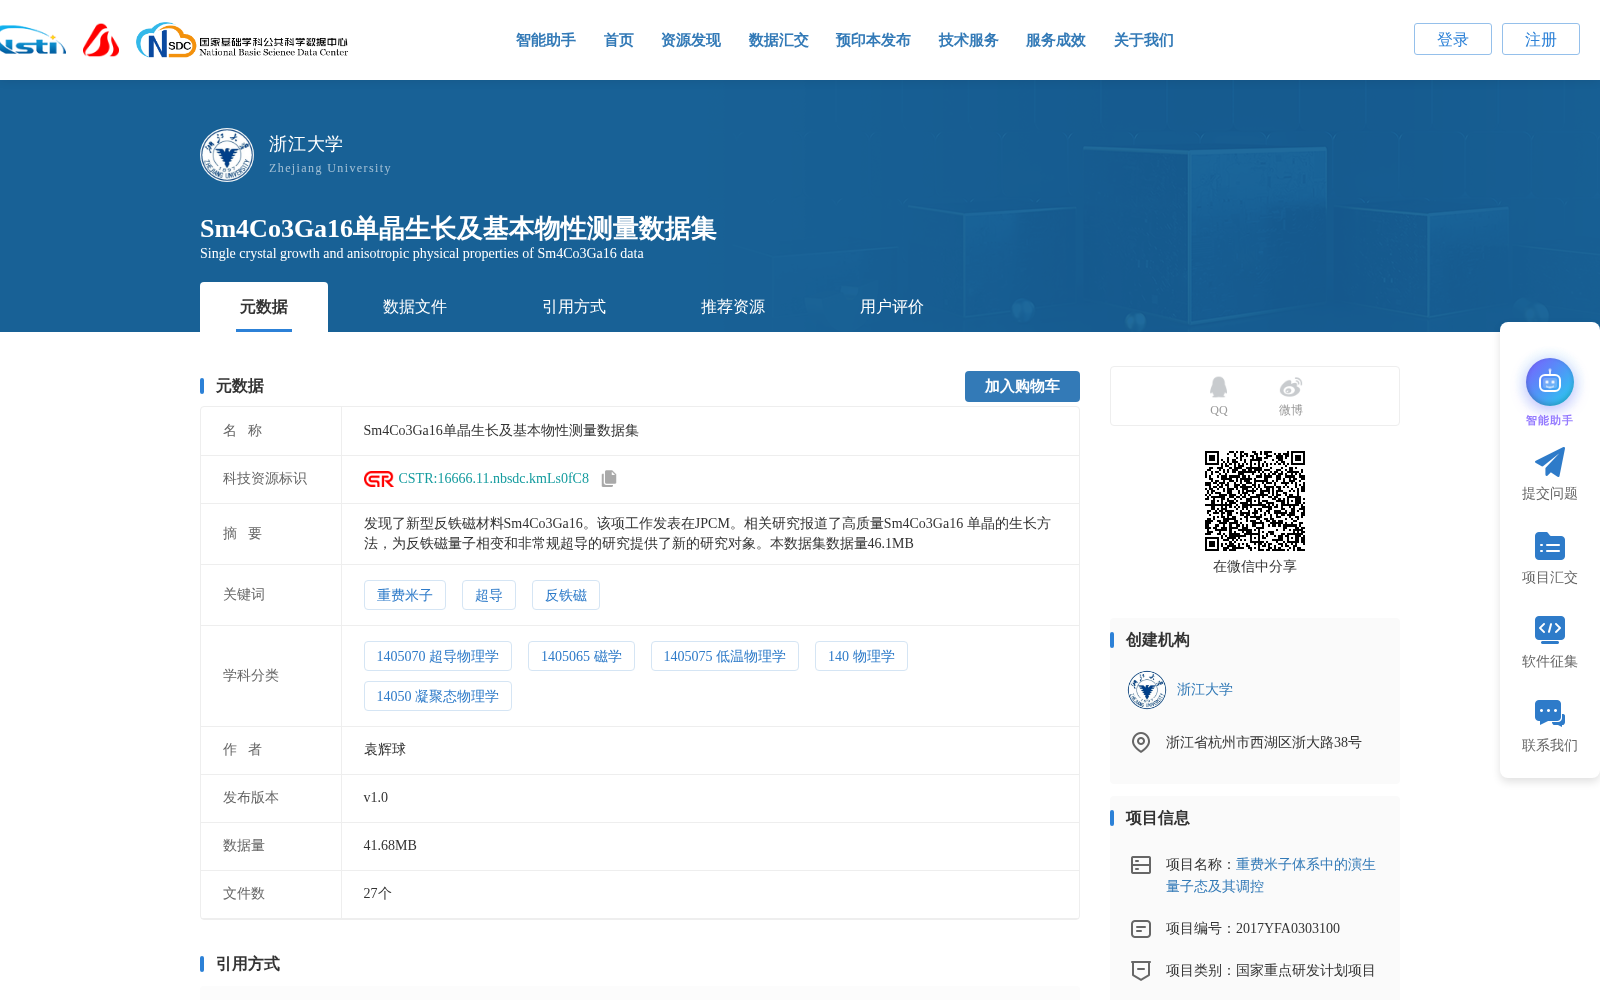This screenshot has width=1600, height=1000.
Task: Click the WeChat share QR code
Action: [1255, 501]
